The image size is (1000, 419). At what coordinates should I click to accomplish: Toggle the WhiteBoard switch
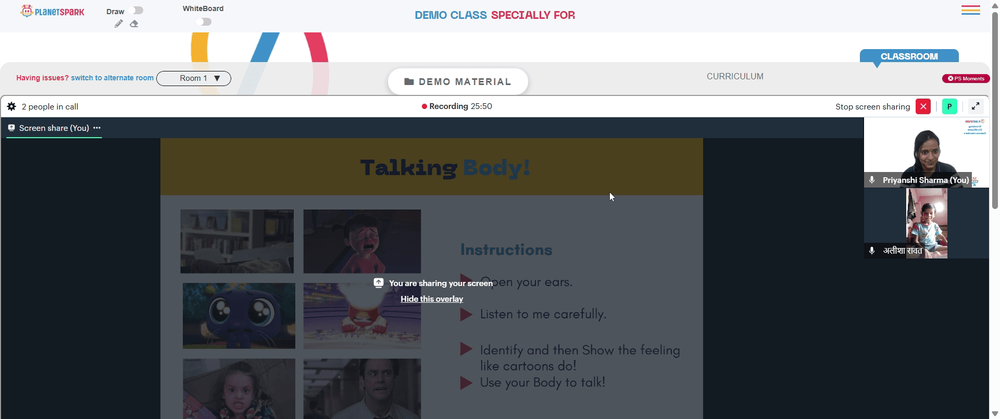tap(203, 22)
